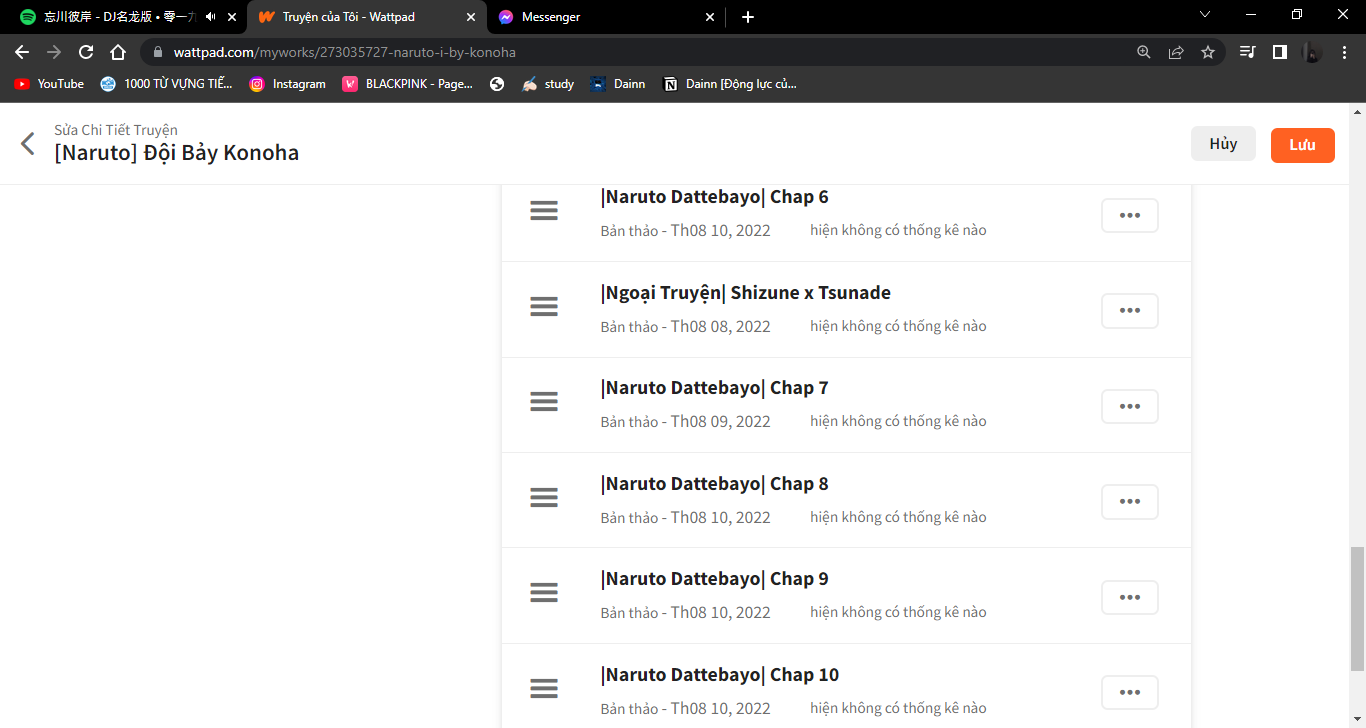Click reorder handle of Naruto Dattebayo Chap 9
This screenshot has width=1366, height=728.
[x=544, y=593]
